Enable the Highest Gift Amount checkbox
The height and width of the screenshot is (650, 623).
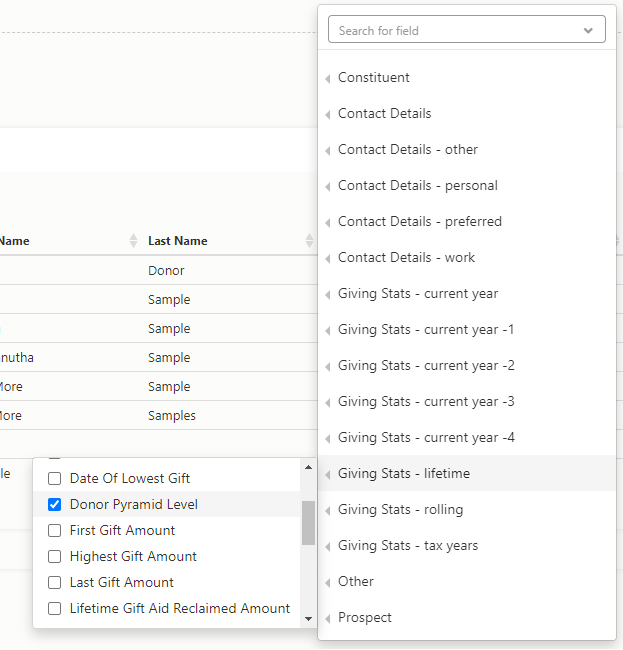[x=54, y=557]
